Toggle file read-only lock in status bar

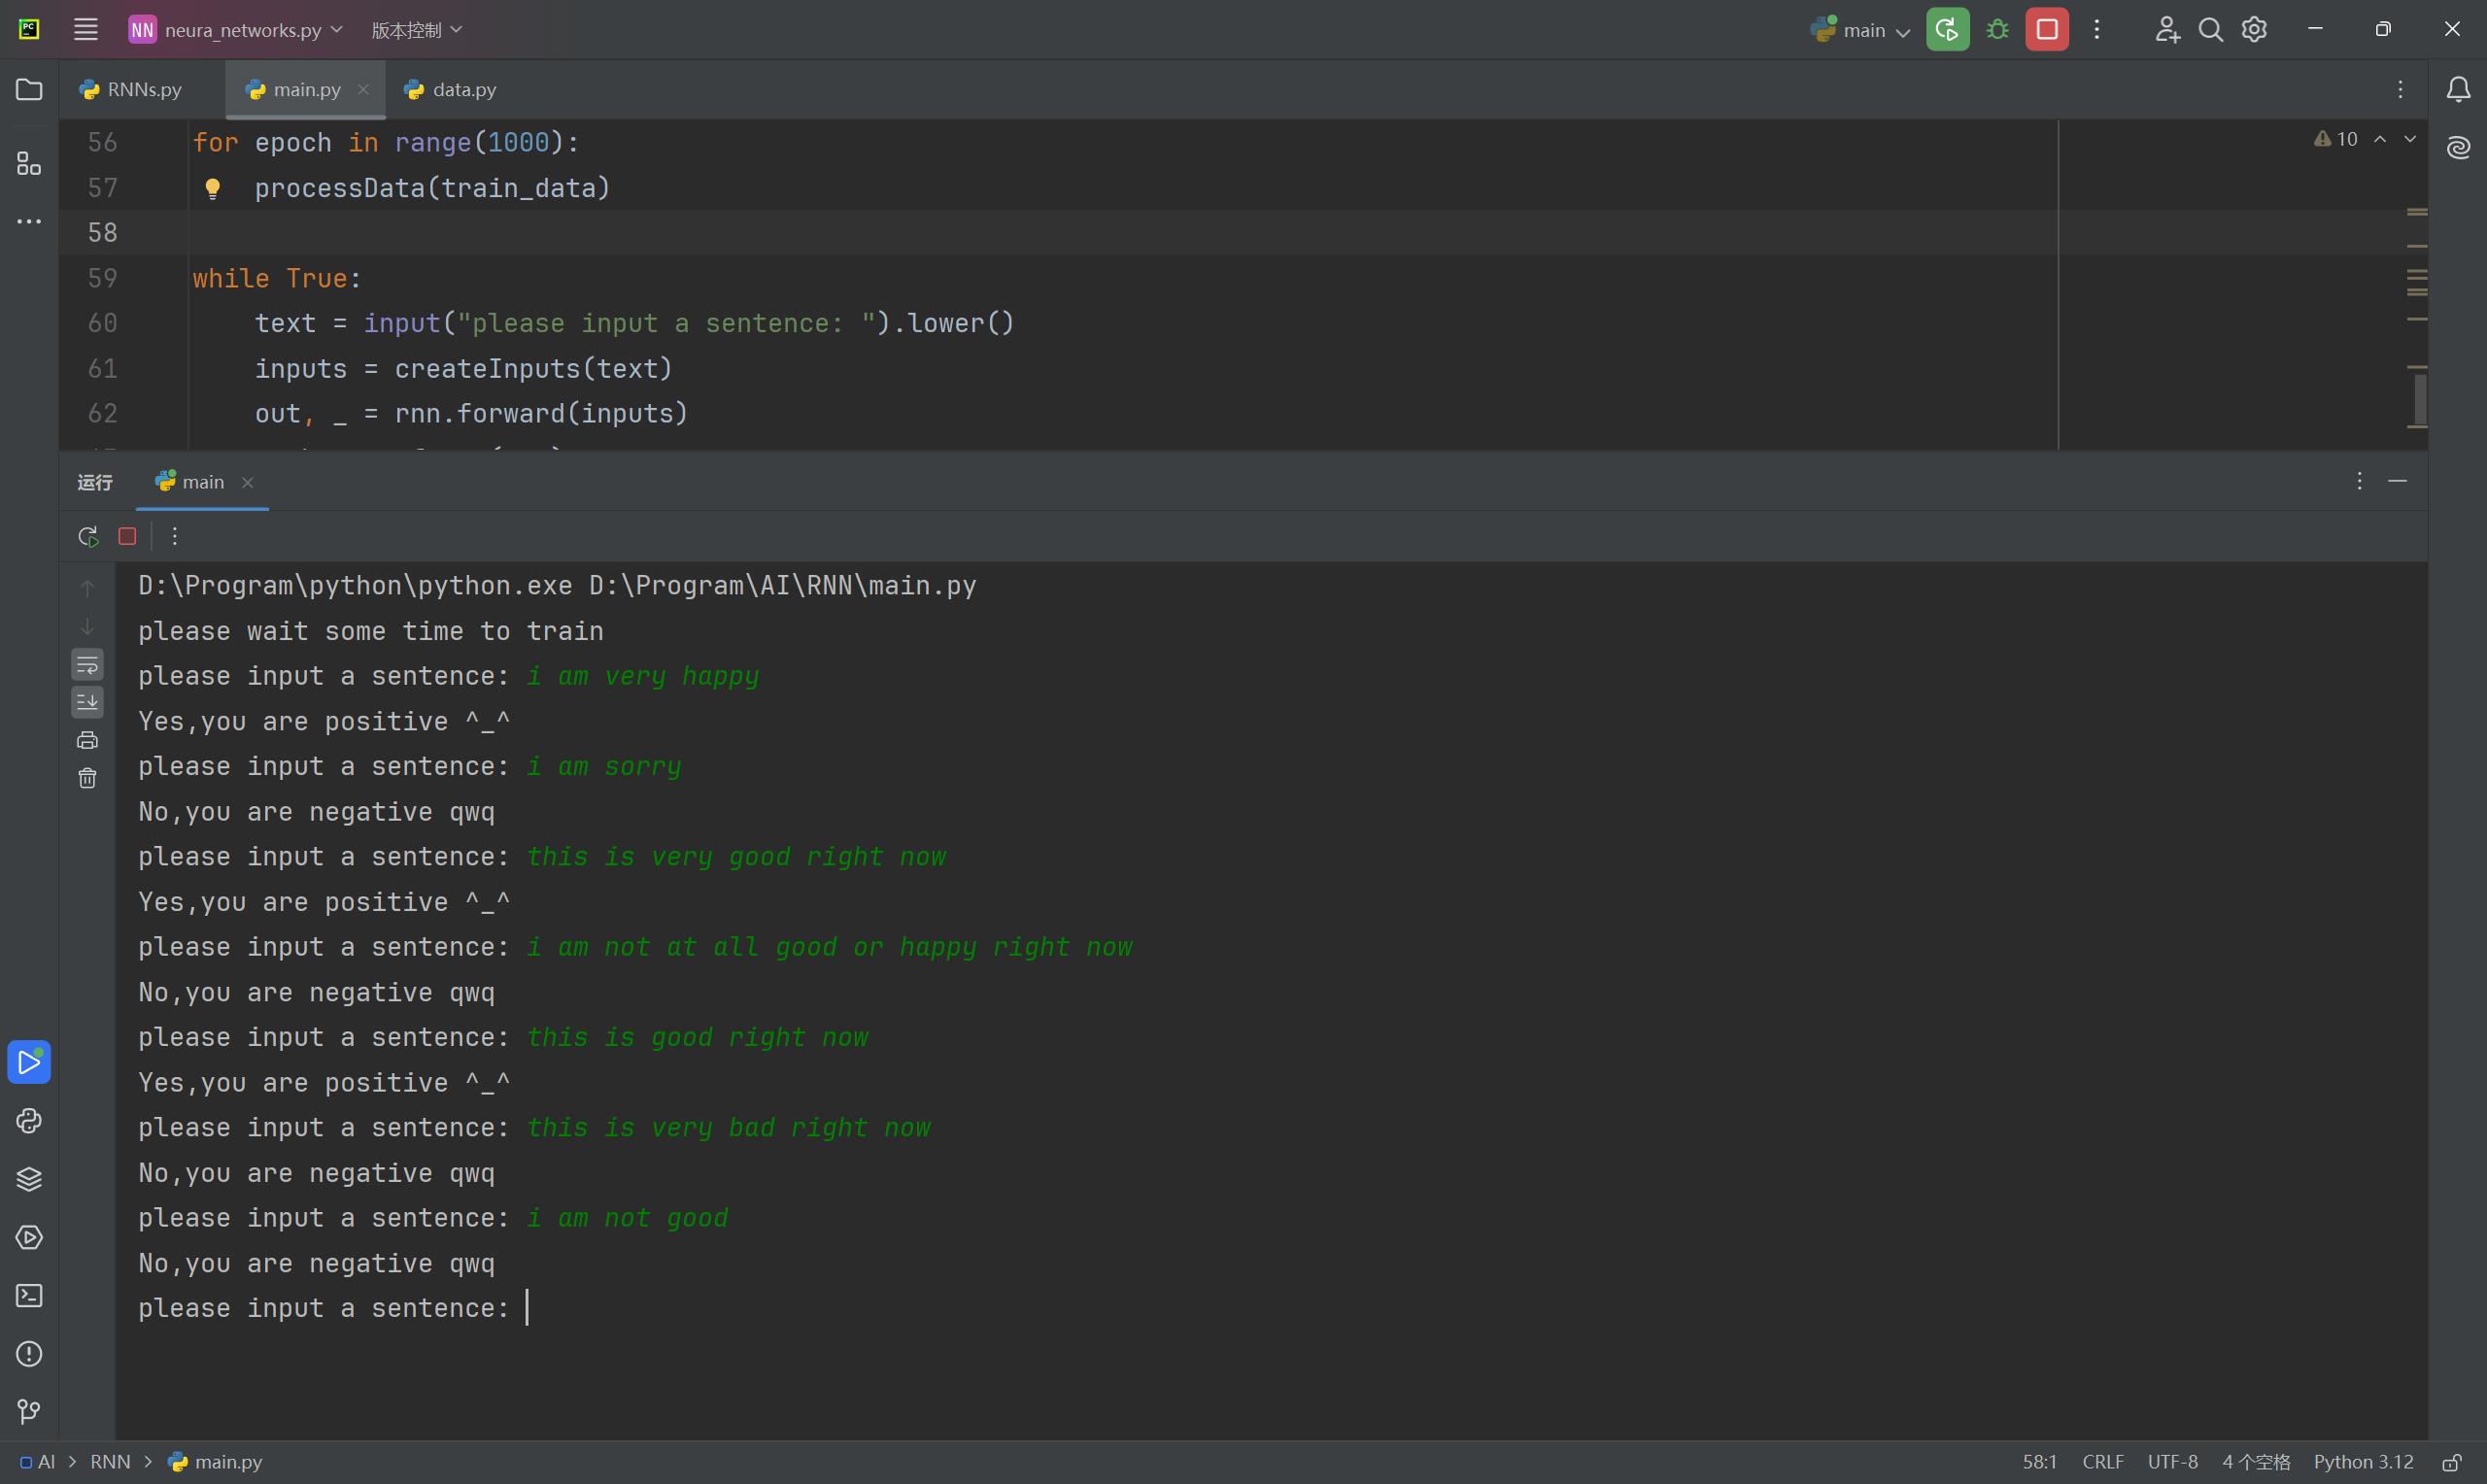click(x=2451, y=1462)
